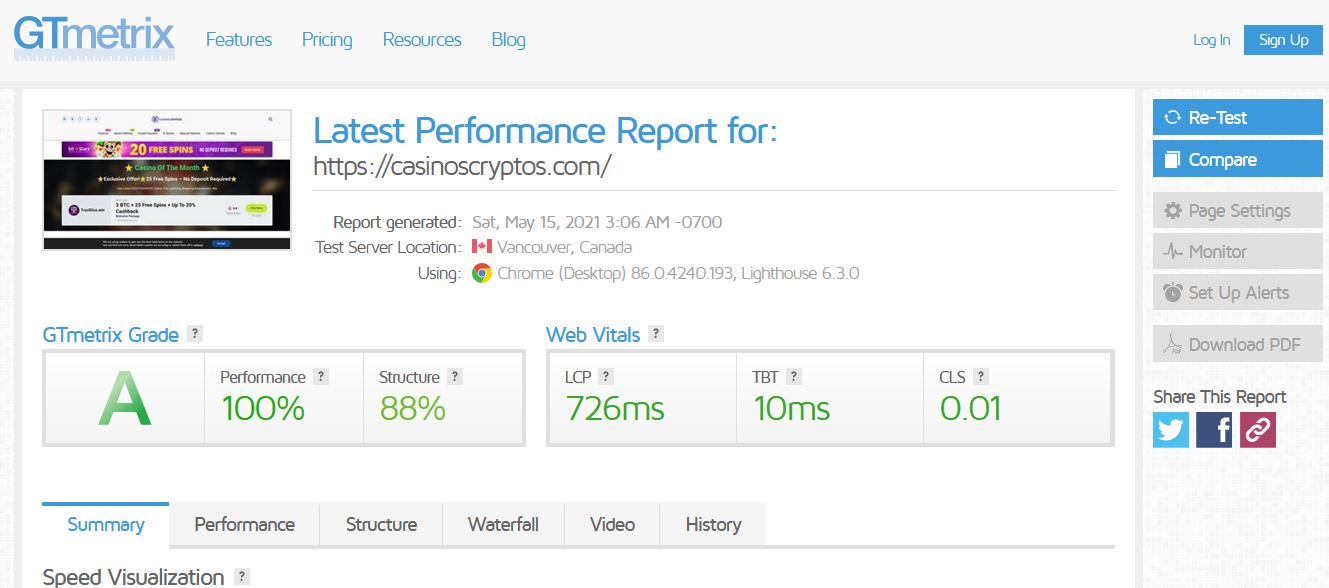Click the 88% Structure value
Image resolution: width=1329 pixels, height=588 pixels.
tap(412, 408)
